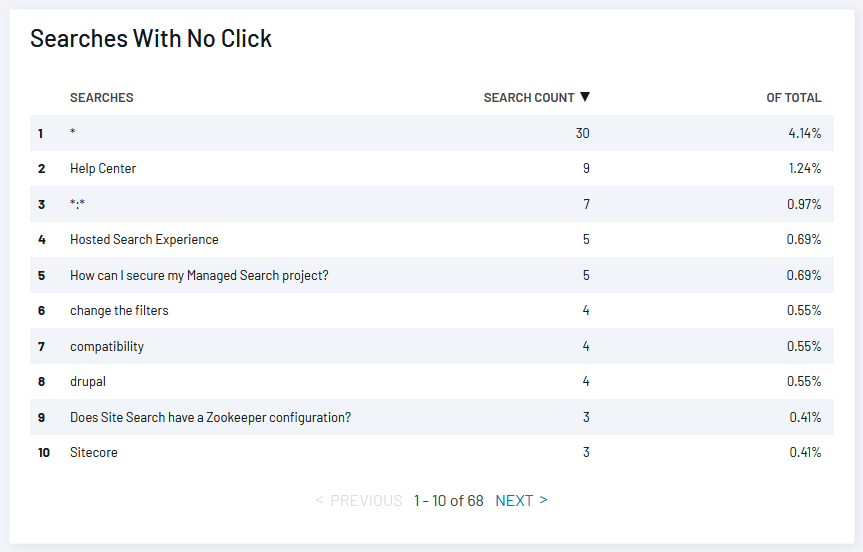The width and height of the screenshot is (863, 552).
Task: Select the 'Help Center' search row
Action: click(432, 168)
